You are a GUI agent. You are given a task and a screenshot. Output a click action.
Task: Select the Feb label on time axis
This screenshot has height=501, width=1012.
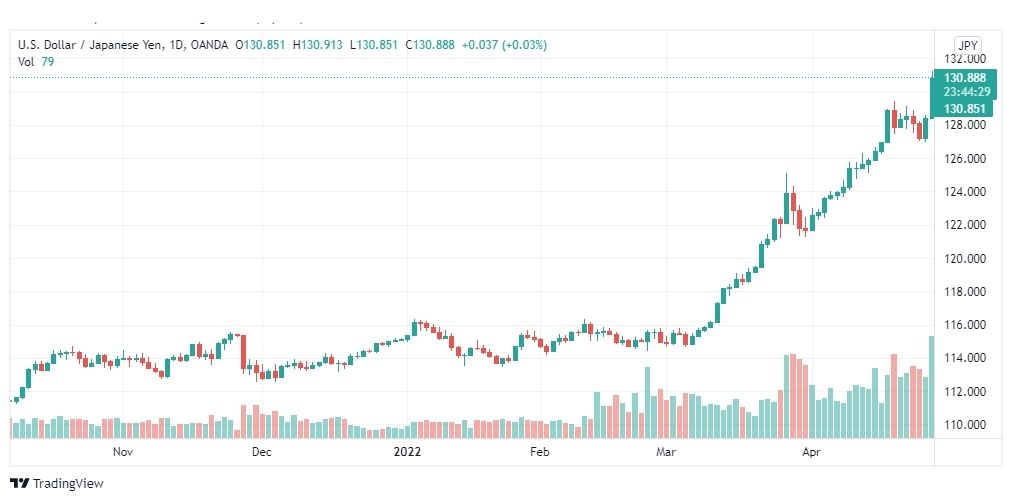pyautogui.click(x=539, y=452)
